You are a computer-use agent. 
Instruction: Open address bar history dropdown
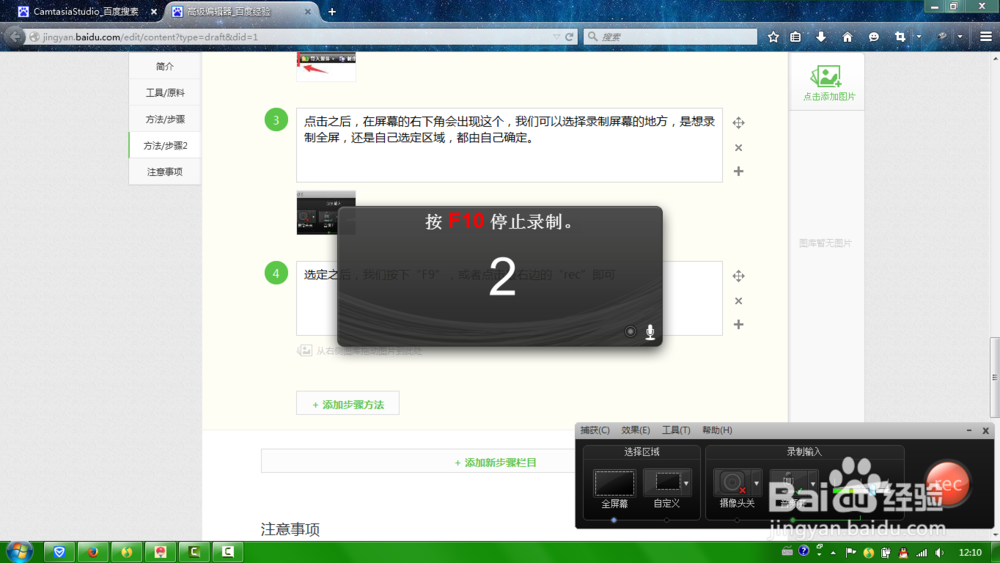click(x=557, y=37)
